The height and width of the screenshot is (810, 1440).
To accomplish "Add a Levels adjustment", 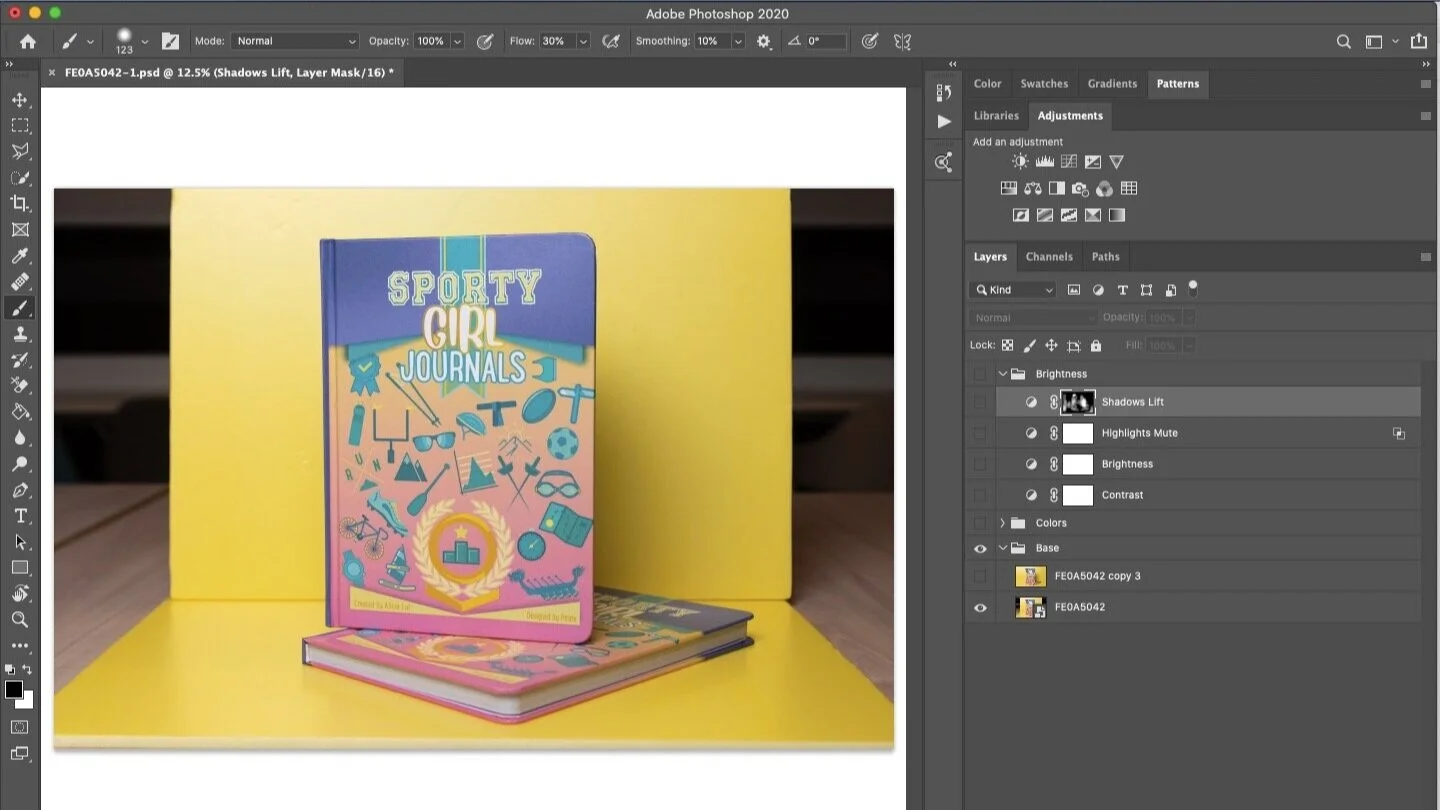I will [1044, 161].
